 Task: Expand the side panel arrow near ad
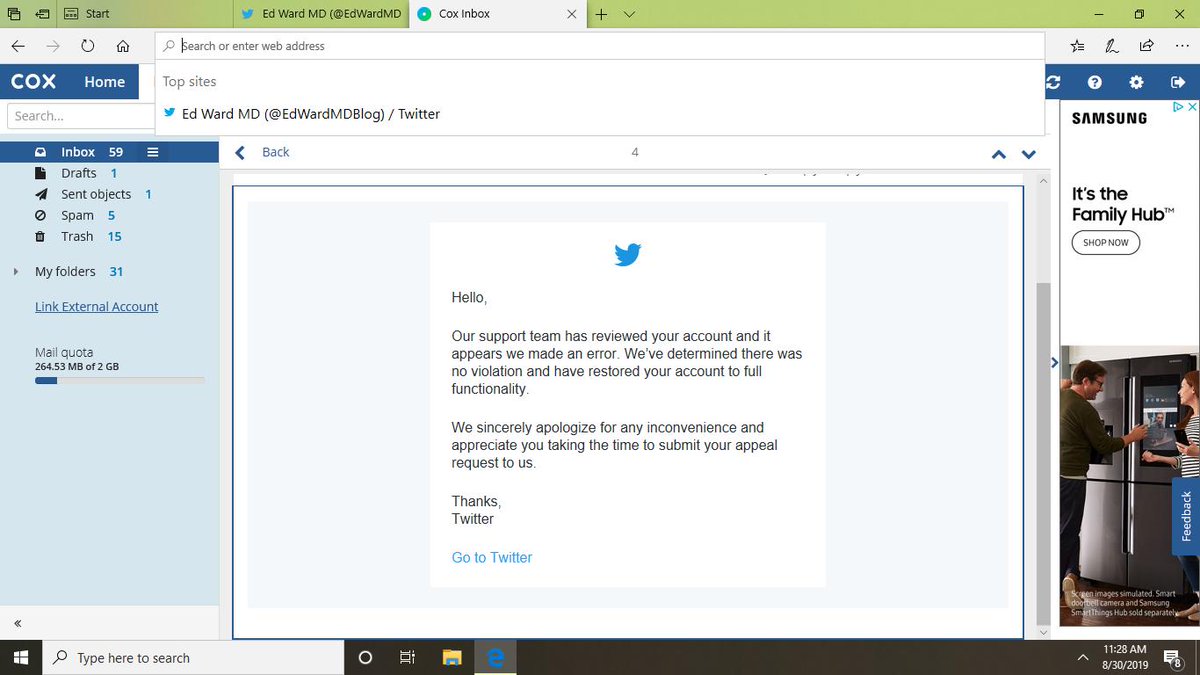coord(1054,363)
